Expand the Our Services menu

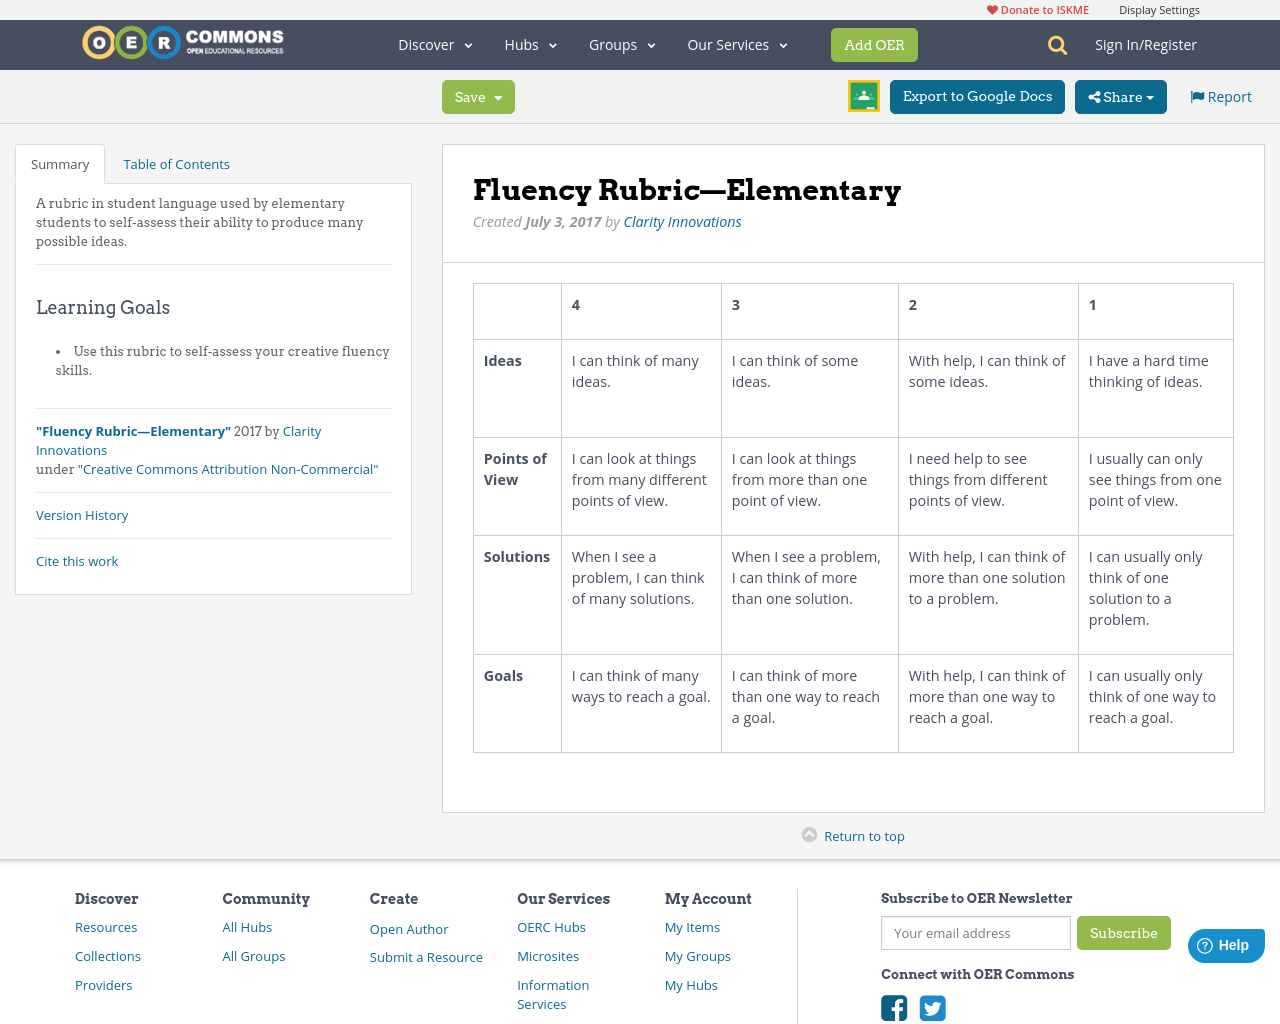737,45
